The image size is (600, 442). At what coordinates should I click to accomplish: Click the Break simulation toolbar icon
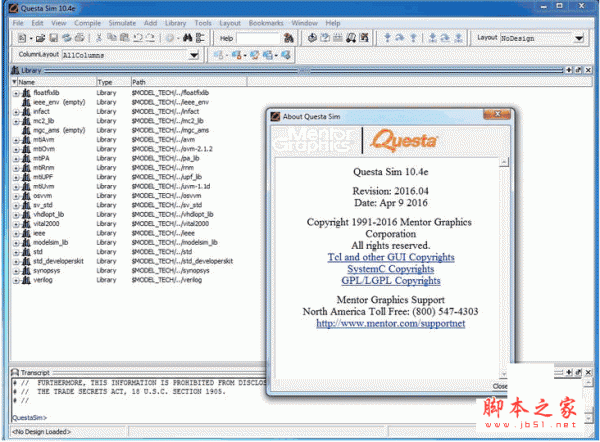tap(364, 38)
